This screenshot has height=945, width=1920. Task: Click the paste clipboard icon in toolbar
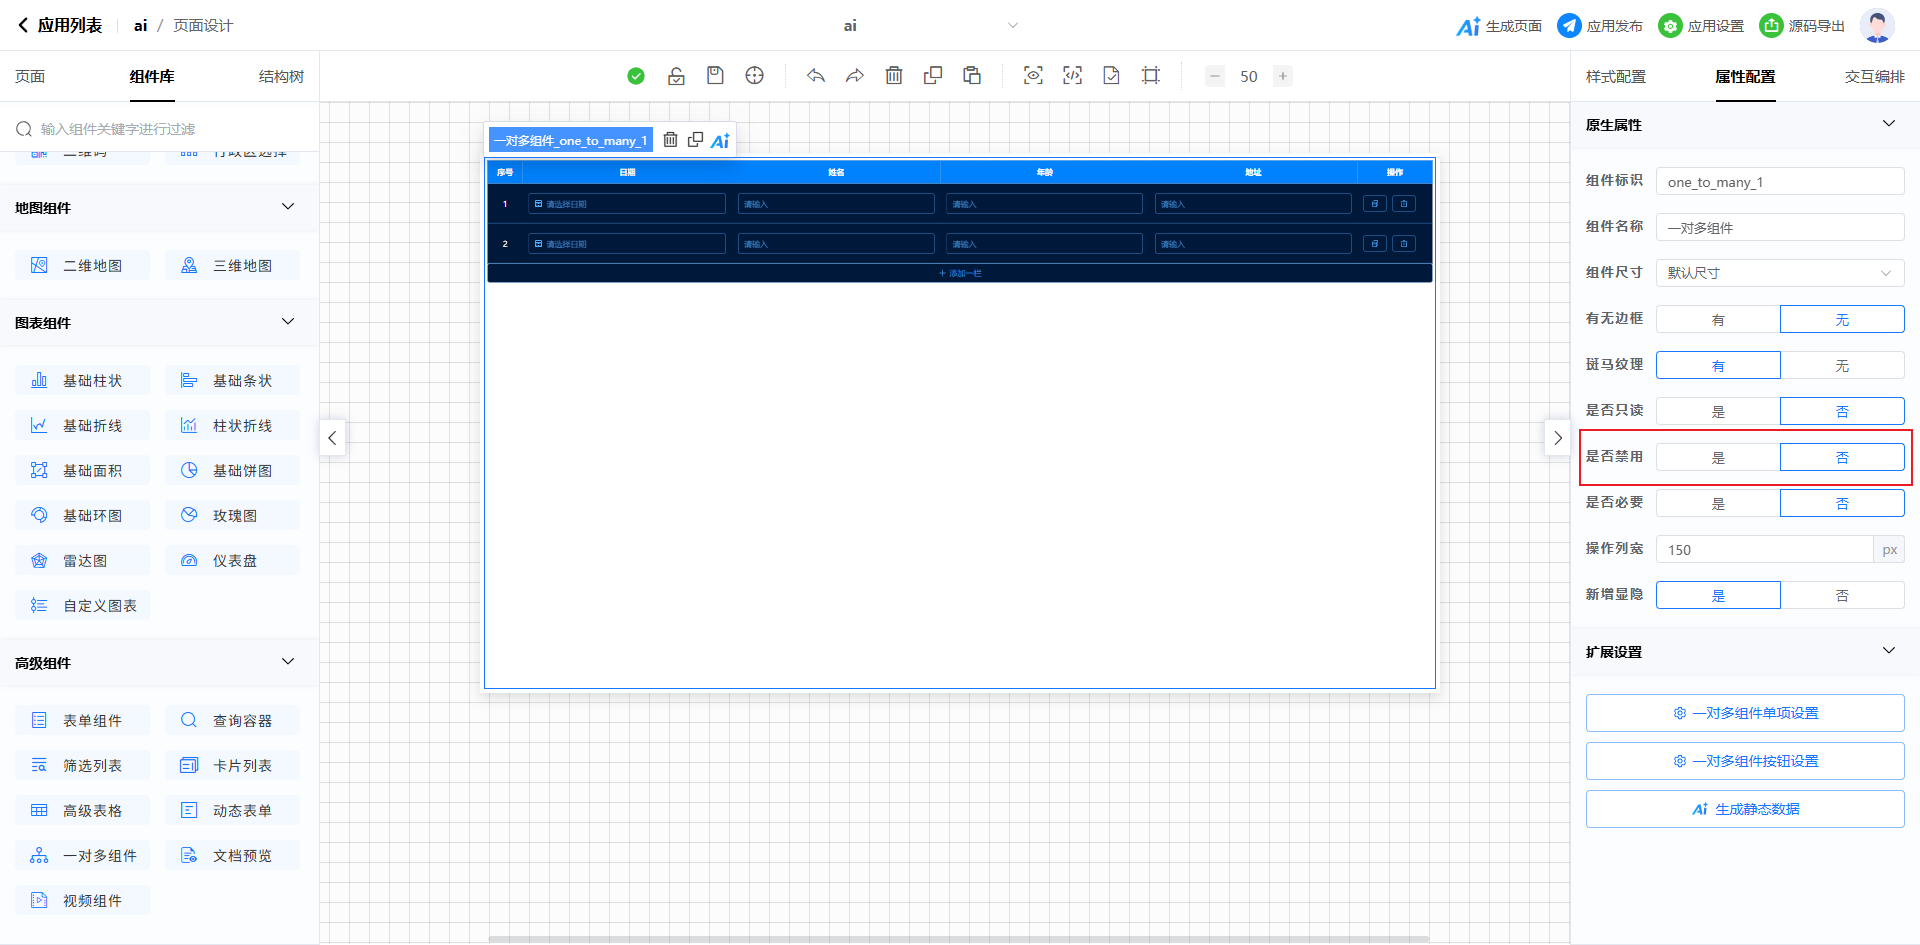[972, 76]
